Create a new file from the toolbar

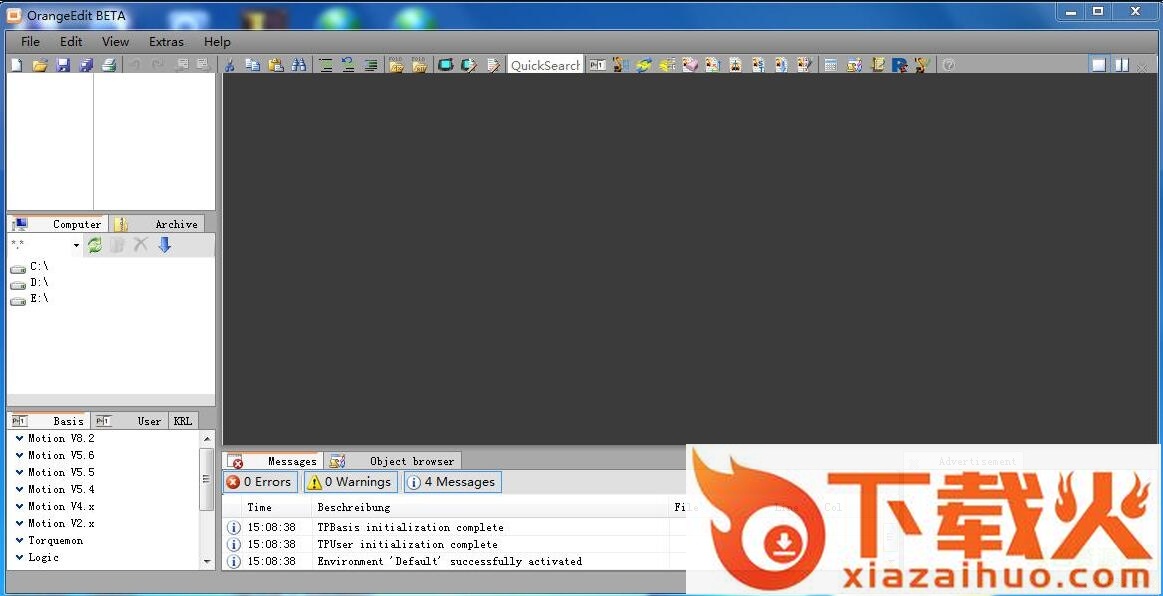(x=16, y=65)
